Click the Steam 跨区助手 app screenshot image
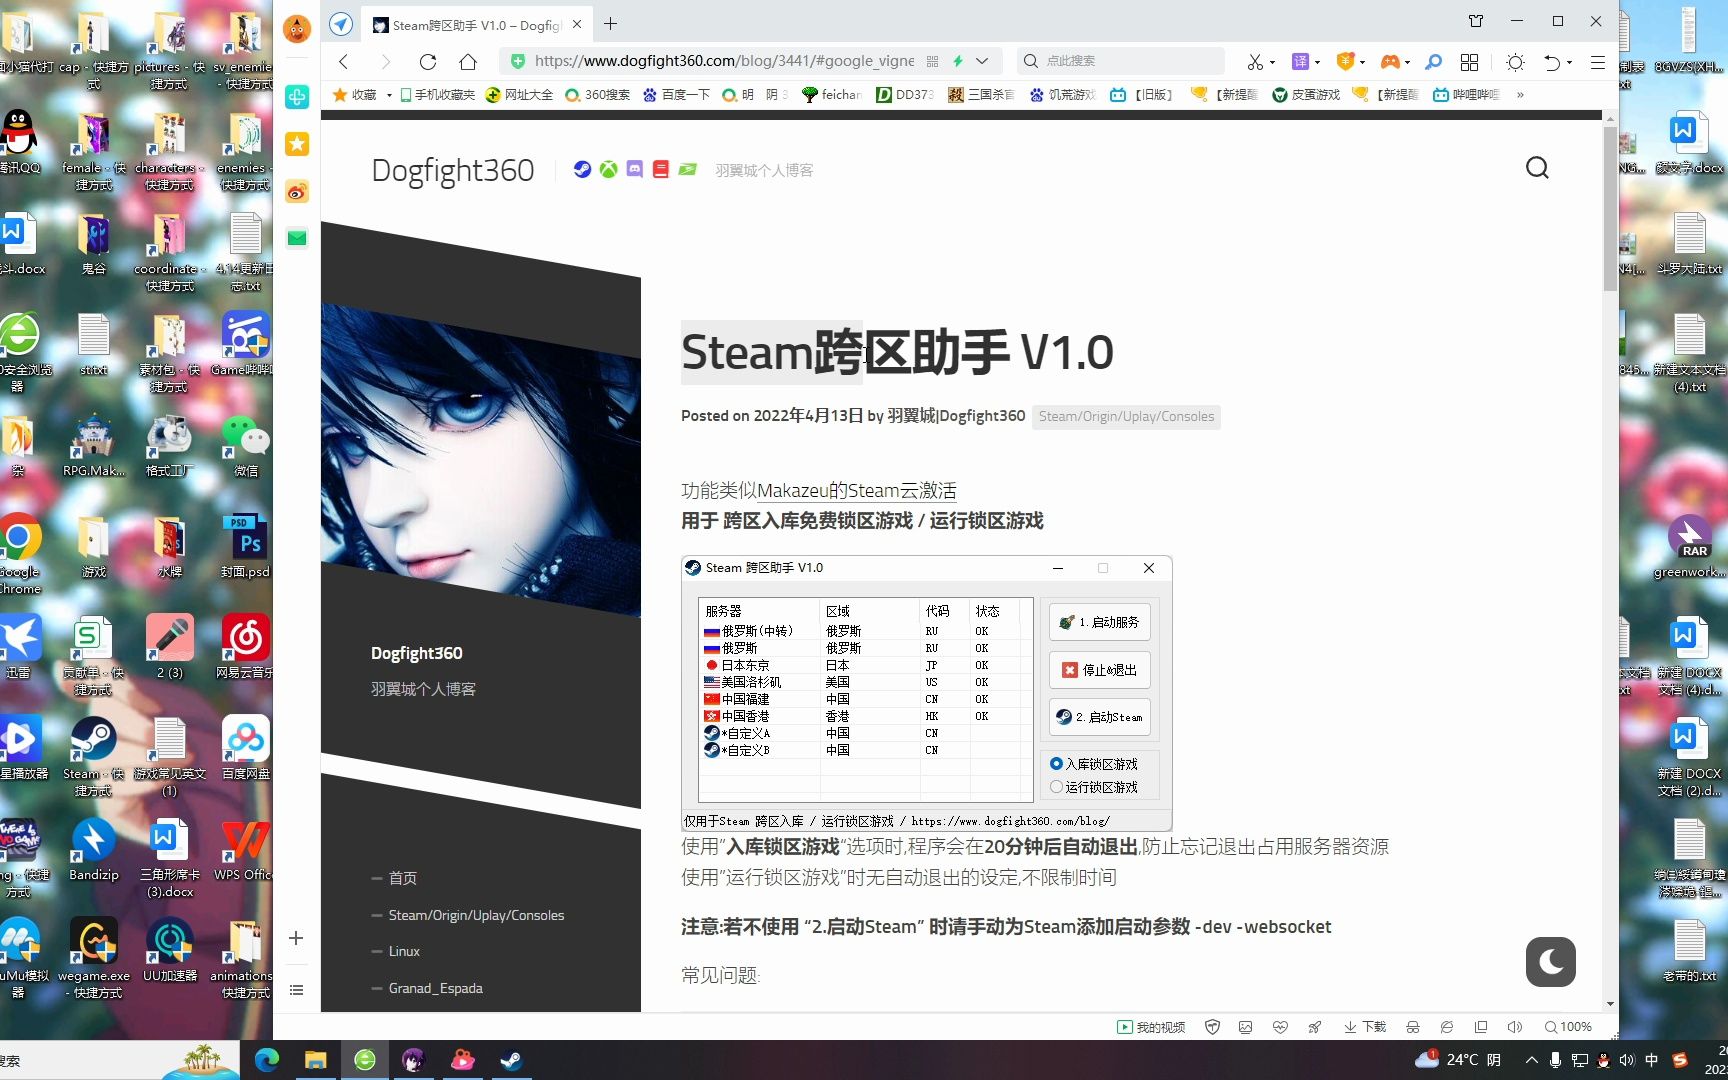Screen dimensions: 1728x1080 [x=926, y=693]
